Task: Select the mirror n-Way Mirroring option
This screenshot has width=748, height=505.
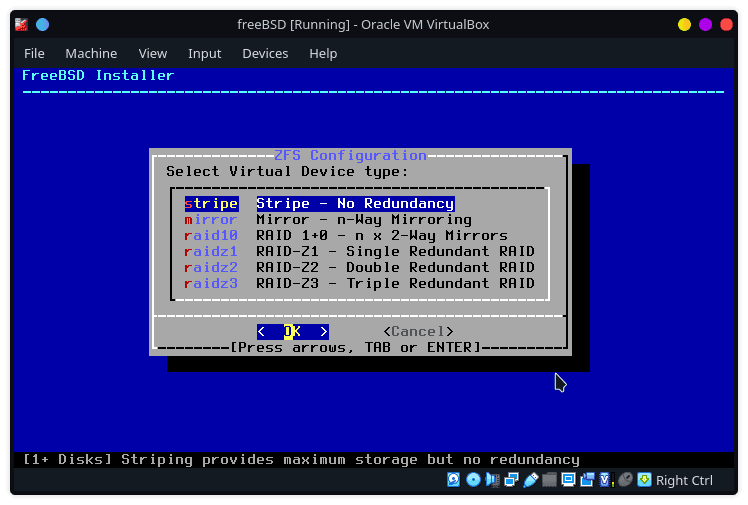Action: [328, 220]
